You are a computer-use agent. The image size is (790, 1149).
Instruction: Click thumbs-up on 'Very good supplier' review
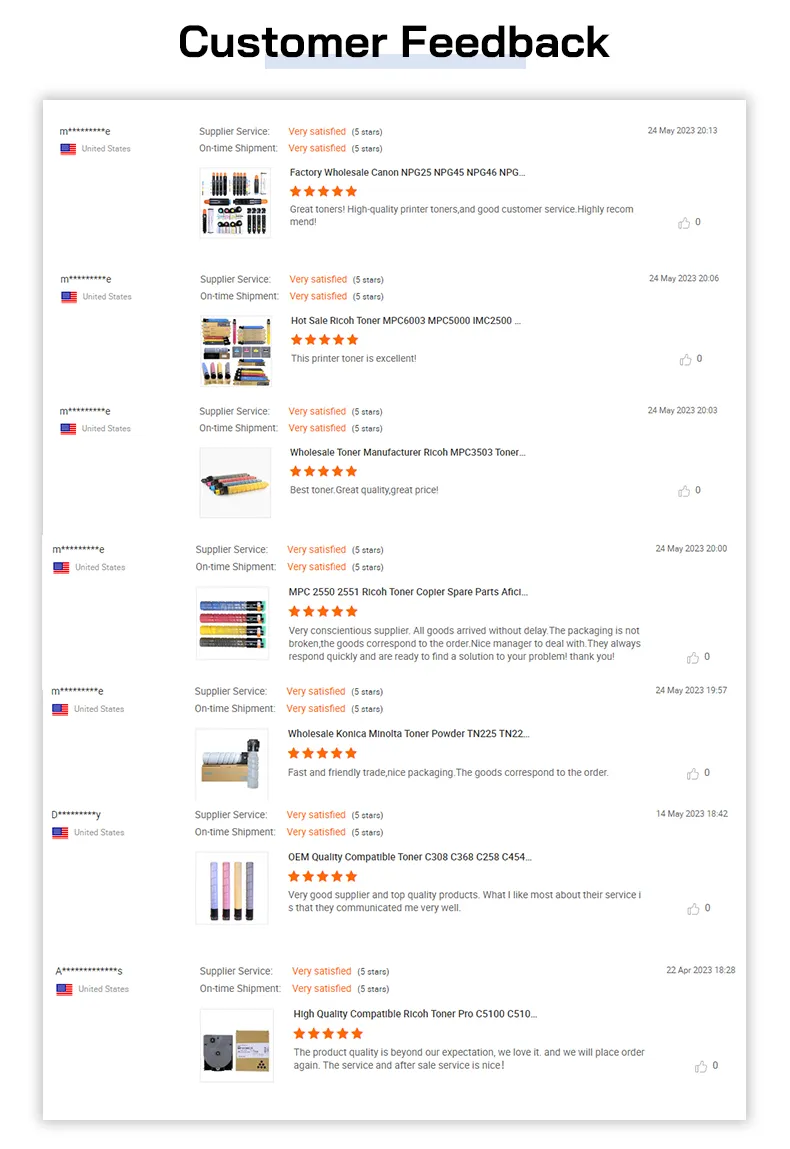(693, 909)
